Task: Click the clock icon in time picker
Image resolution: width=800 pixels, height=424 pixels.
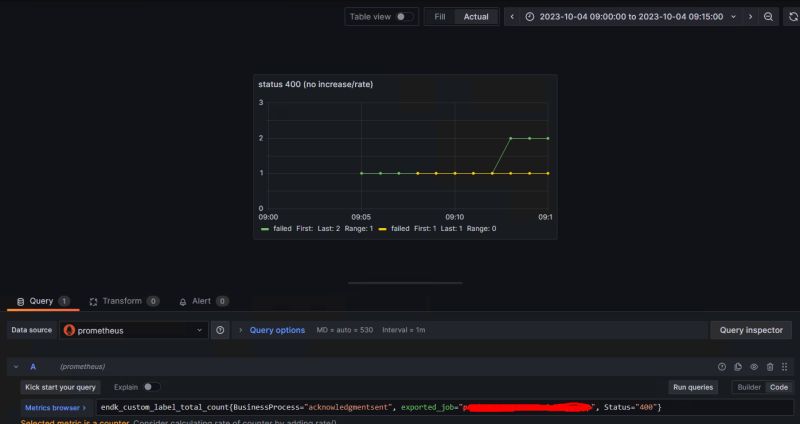Action: coord(530,17)
